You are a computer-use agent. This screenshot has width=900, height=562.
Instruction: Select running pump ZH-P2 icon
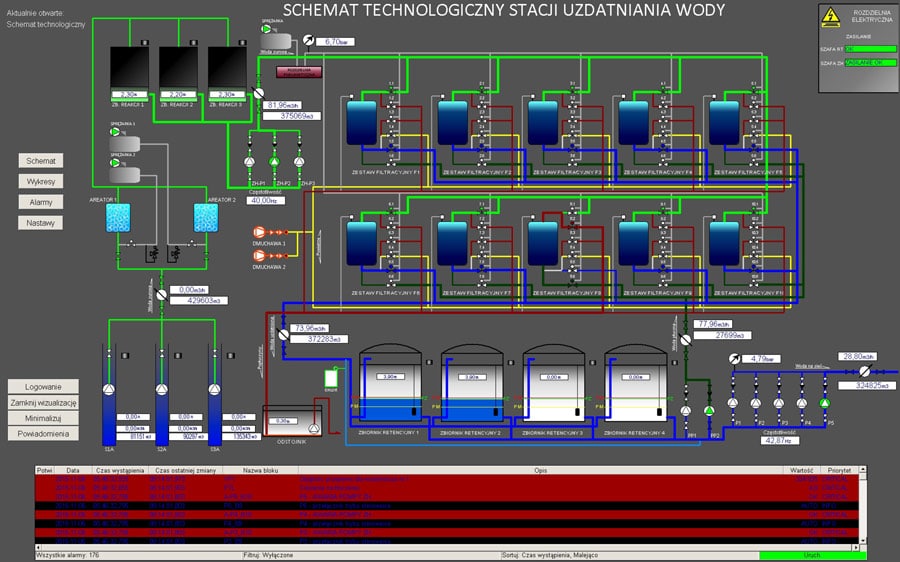click(x=274, y=162)
